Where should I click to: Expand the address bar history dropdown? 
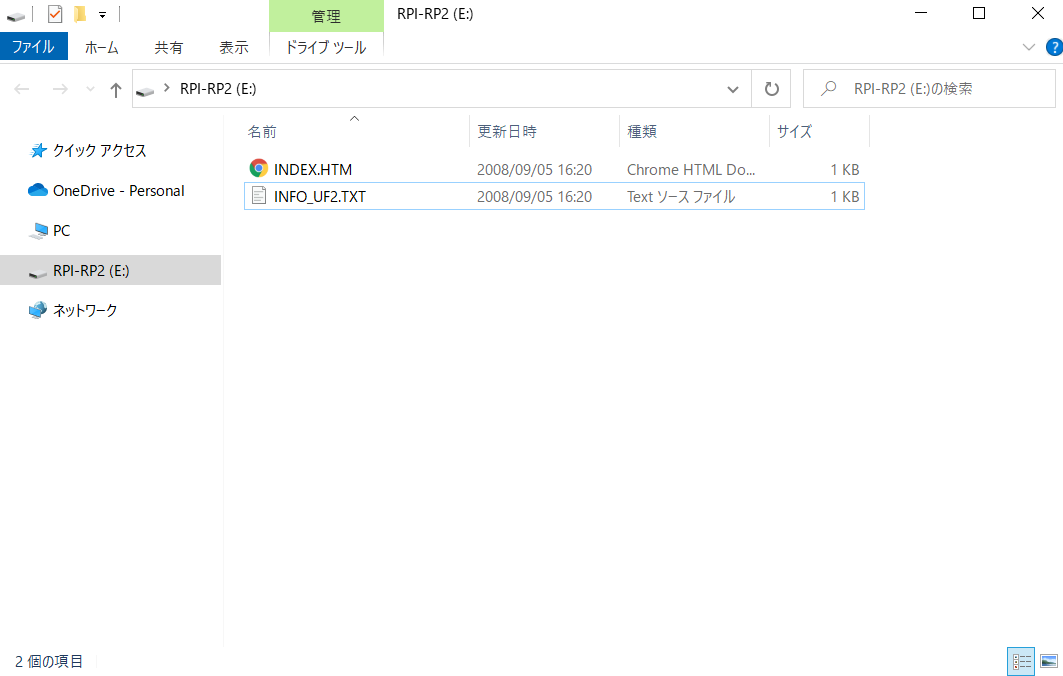[x=732, y=88]
